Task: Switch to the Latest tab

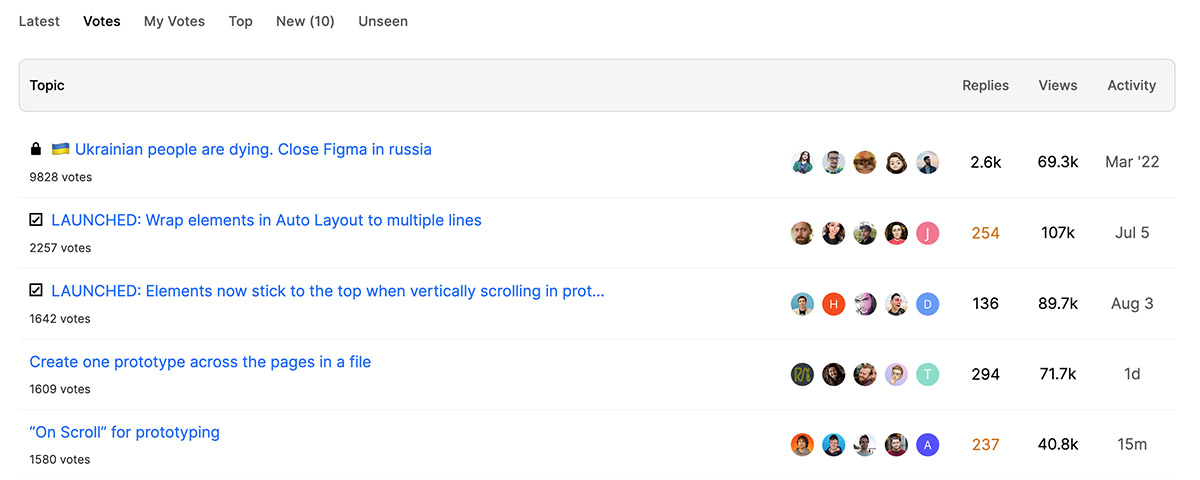Action: click(x=39, y=21)
